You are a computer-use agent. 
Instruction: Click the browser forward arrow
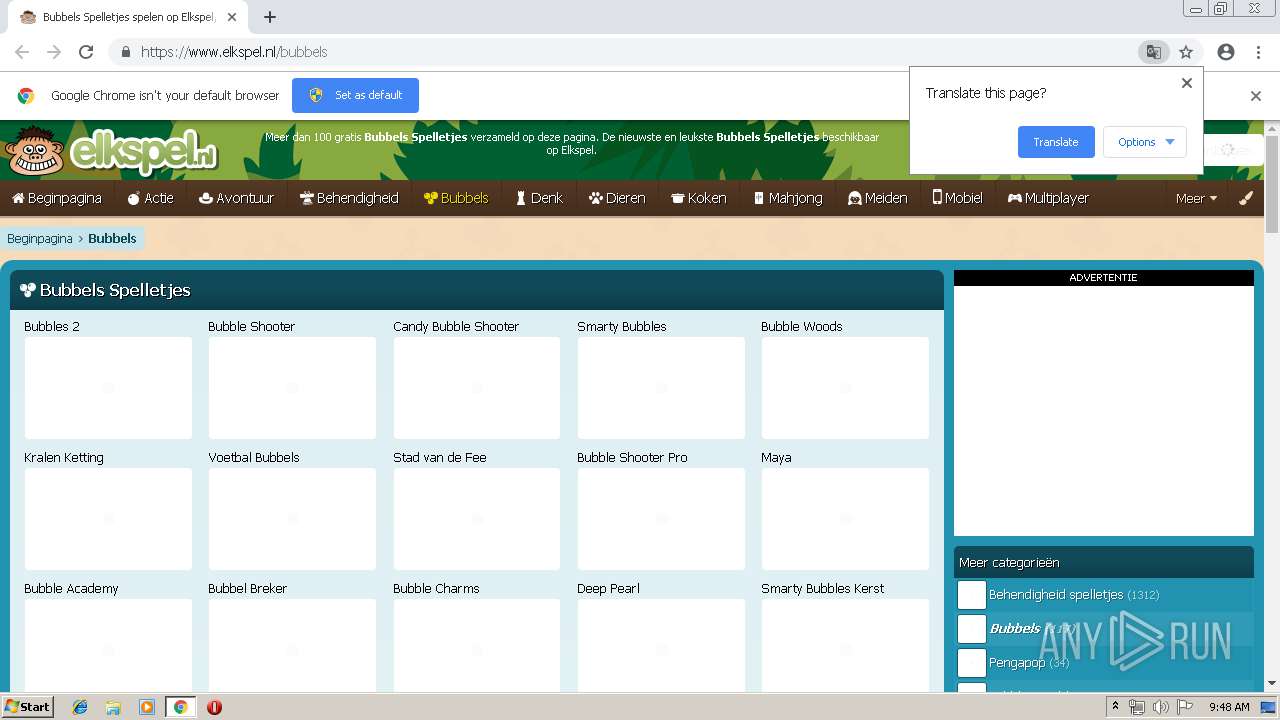54,52
